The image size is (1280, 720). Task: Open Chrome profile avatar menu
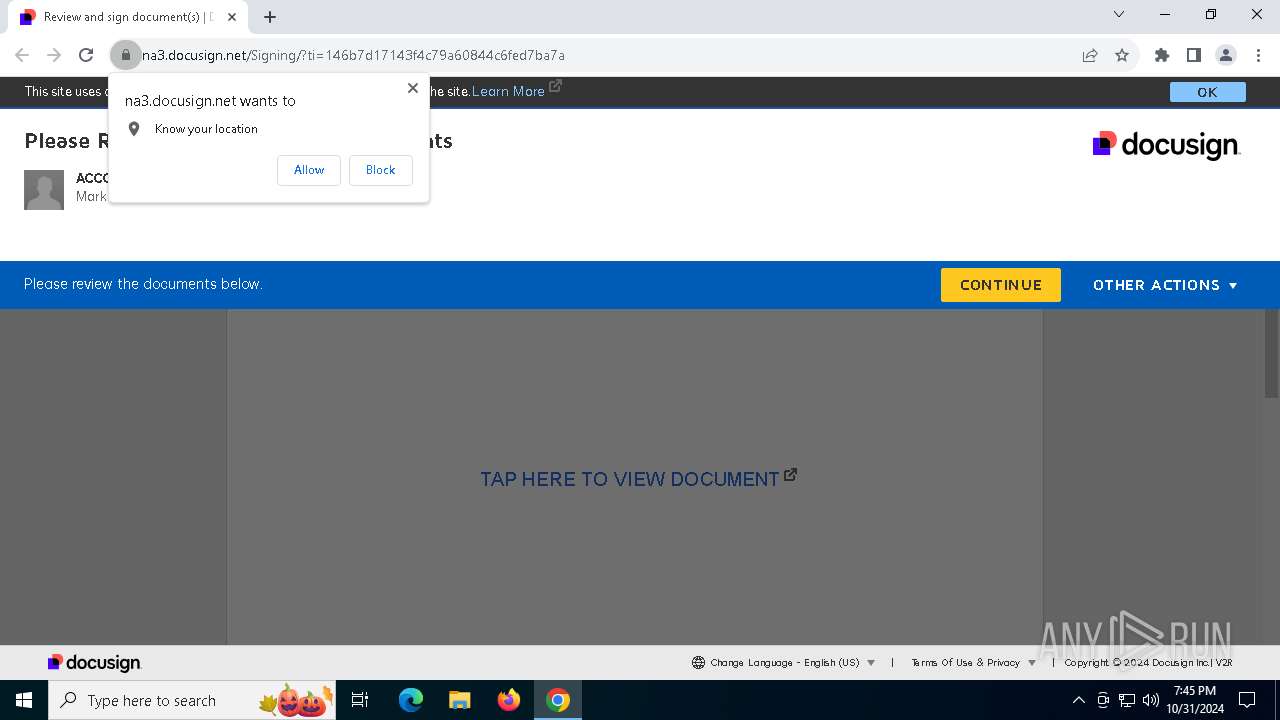pos(1226,55)
